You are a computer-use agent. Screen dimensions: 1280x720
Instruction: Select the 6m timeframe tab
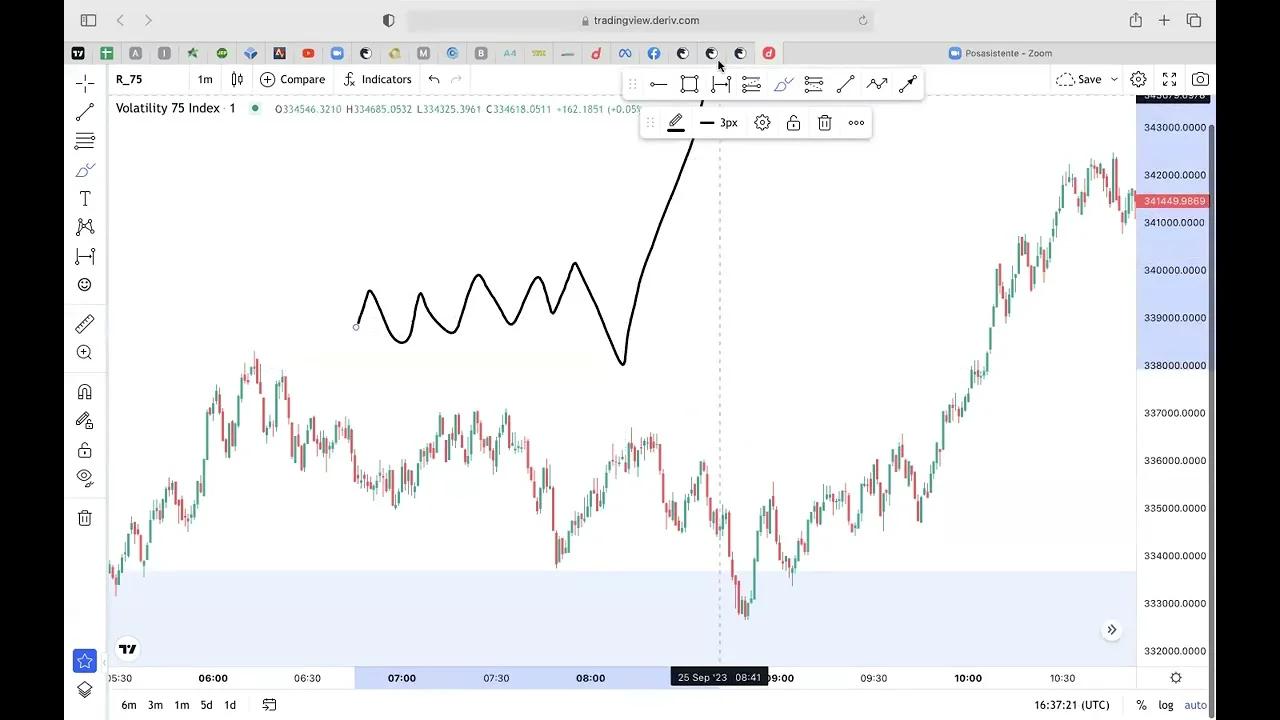coord(128,705)
